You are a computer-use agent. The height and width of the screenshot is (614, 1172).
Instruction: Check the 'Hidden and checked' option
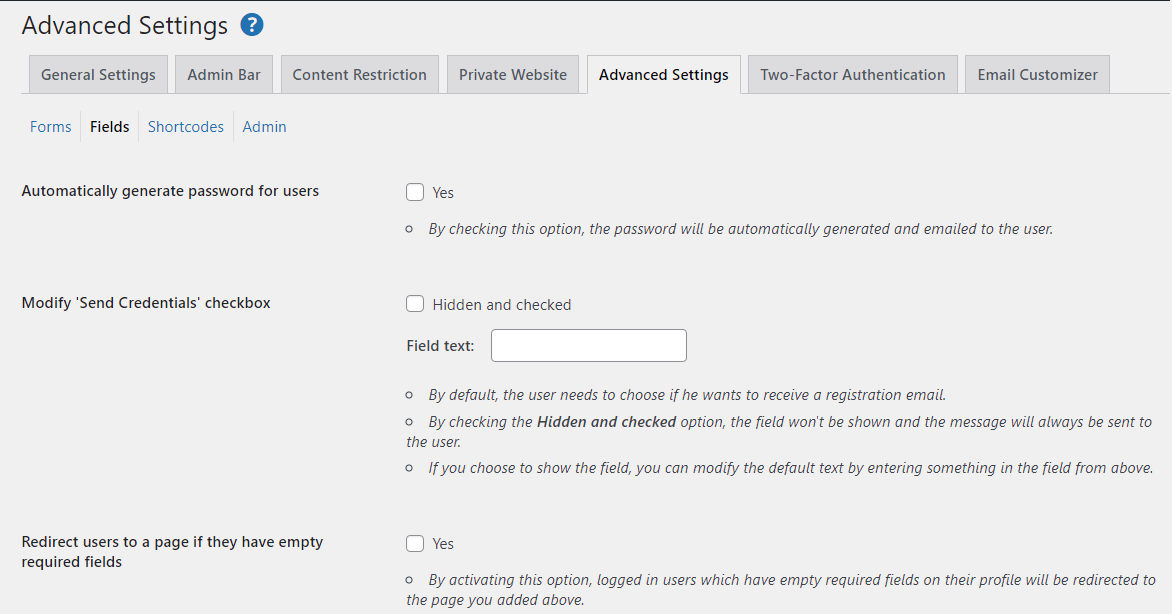[415, 304]
